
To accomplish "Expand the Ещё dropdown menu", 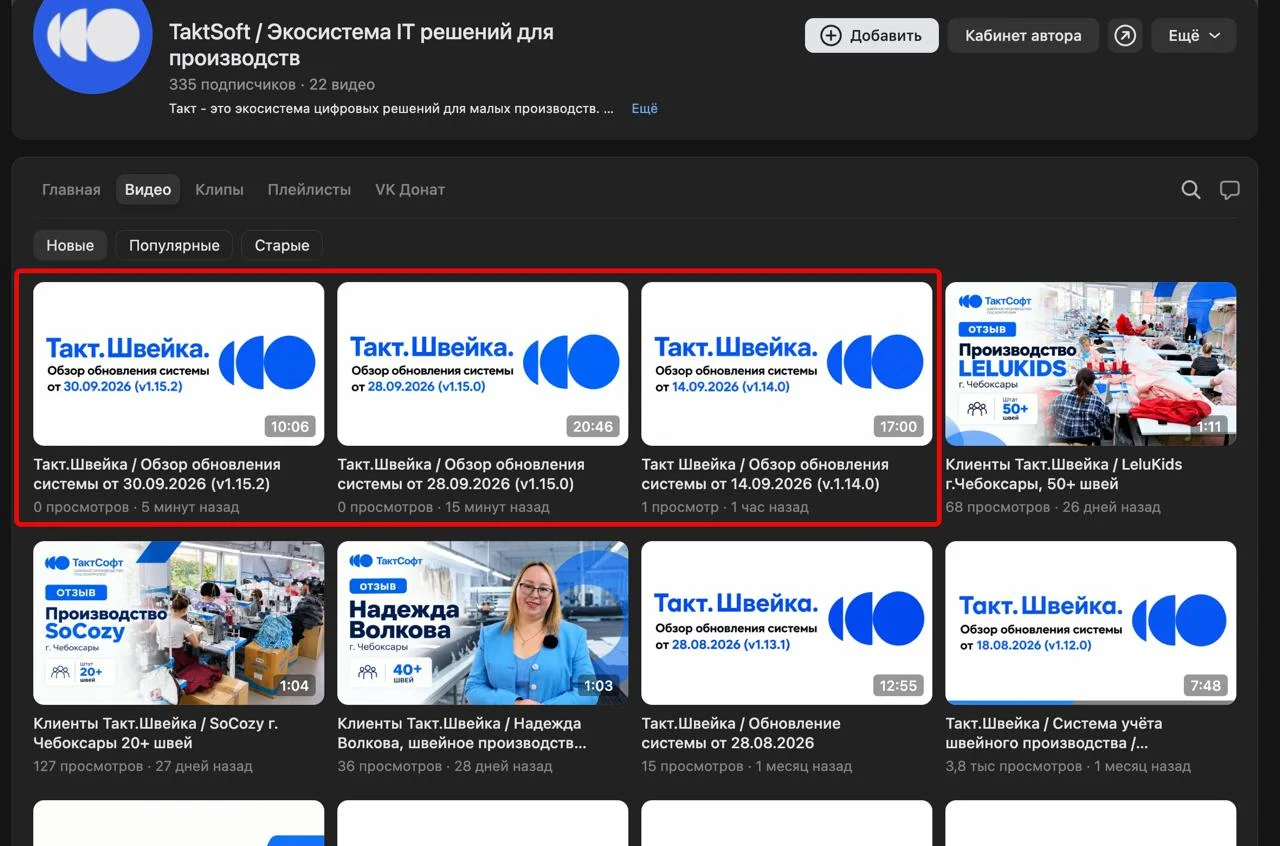I will coord(1194,36).
